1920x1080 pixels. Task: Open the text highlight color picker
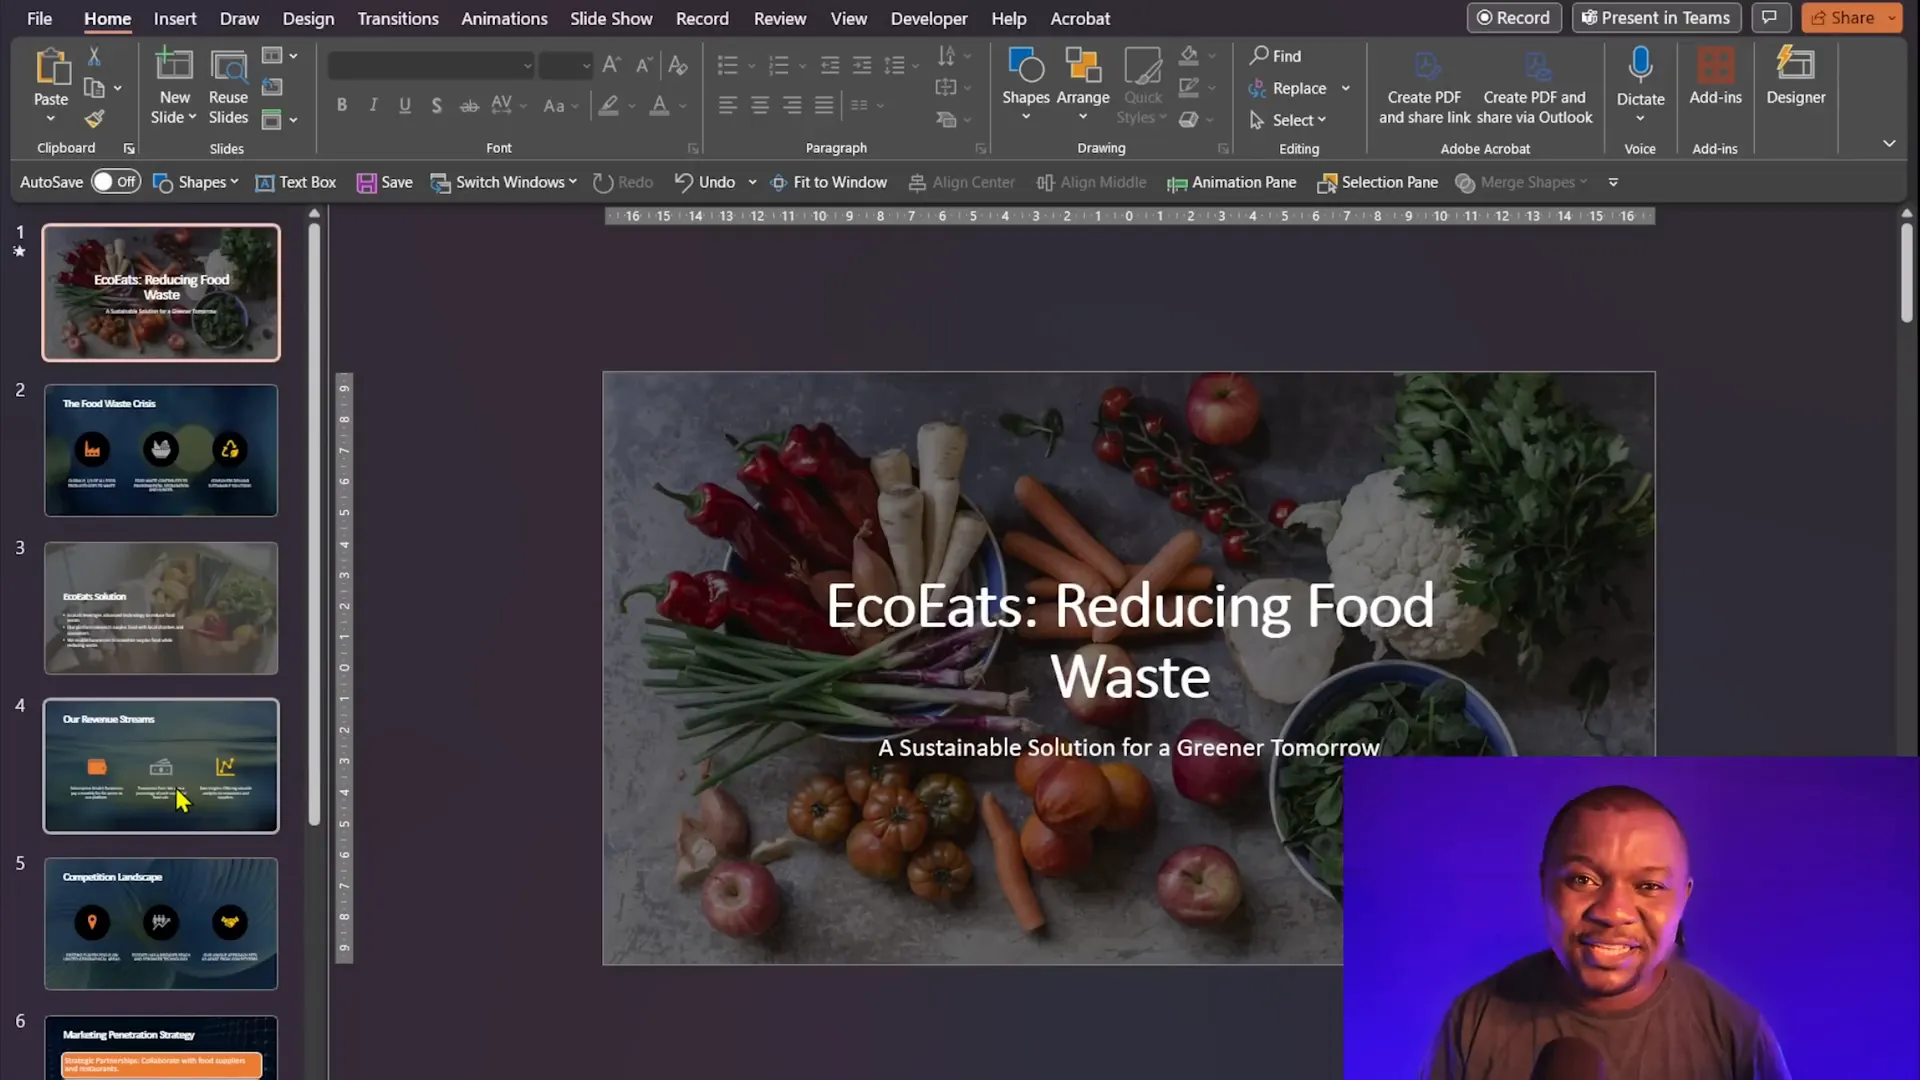tap(608, 105)
